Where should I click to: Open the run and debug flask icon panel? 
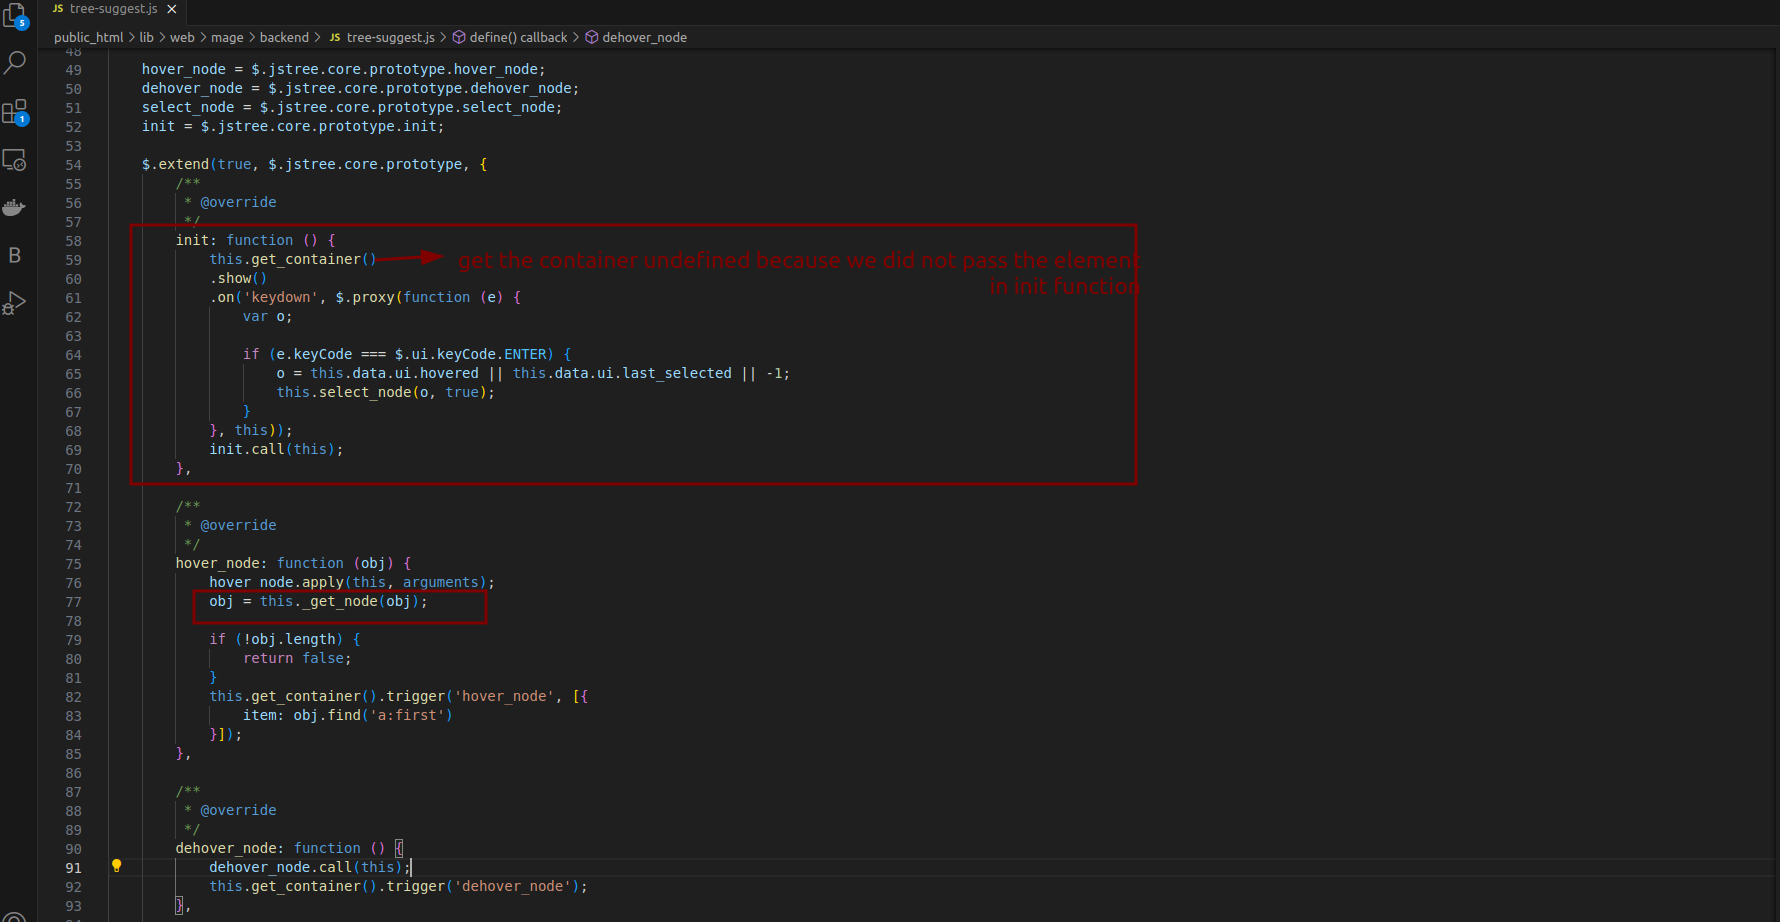click(16, 303)
